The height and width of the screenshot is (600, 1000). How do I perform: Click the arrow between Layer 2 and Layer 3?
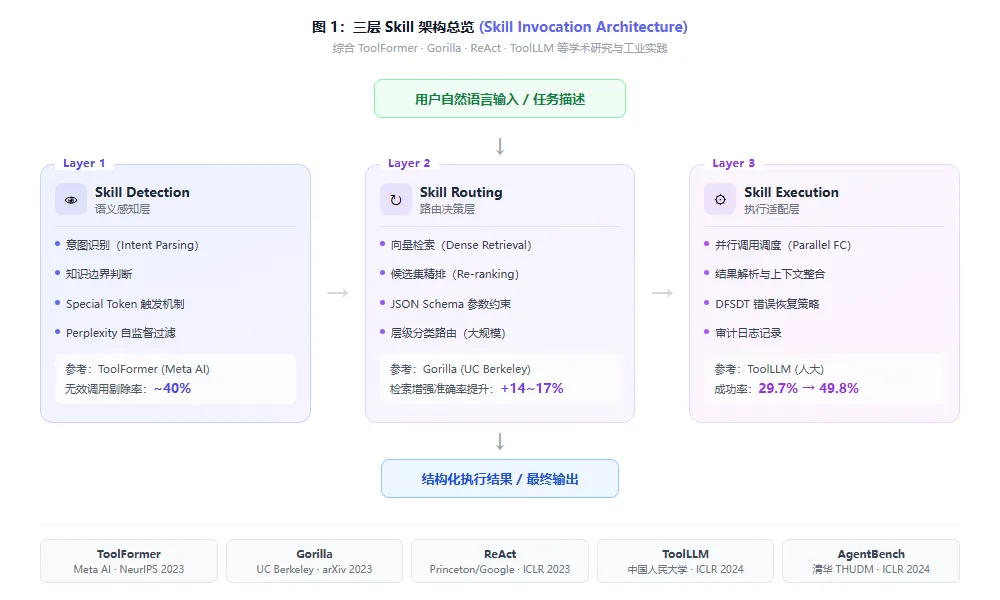point(662,293)
